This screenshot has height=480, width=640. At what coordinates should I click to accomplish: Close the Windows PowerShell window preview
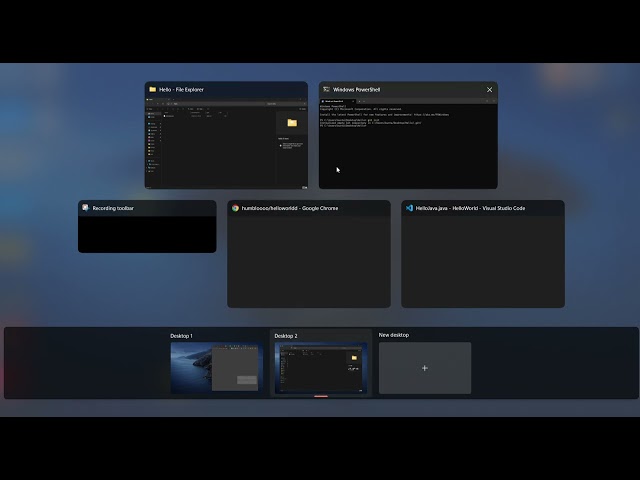click(489, 89)
